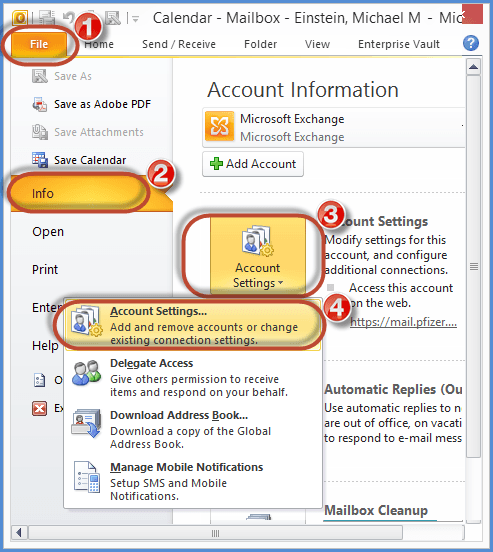
Task: Choose Download Address Book... option
Action: coord(192,429)
